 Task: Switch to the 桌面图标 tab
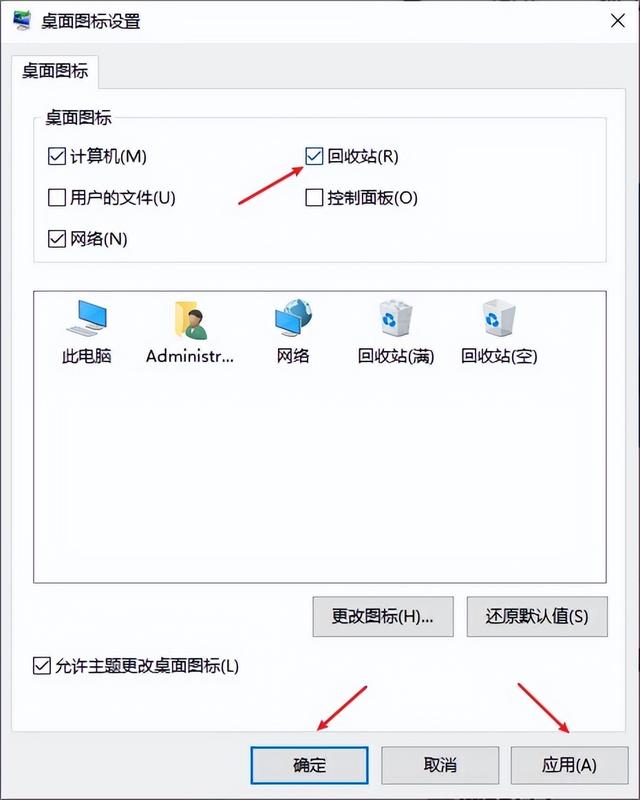pos(55,71)
